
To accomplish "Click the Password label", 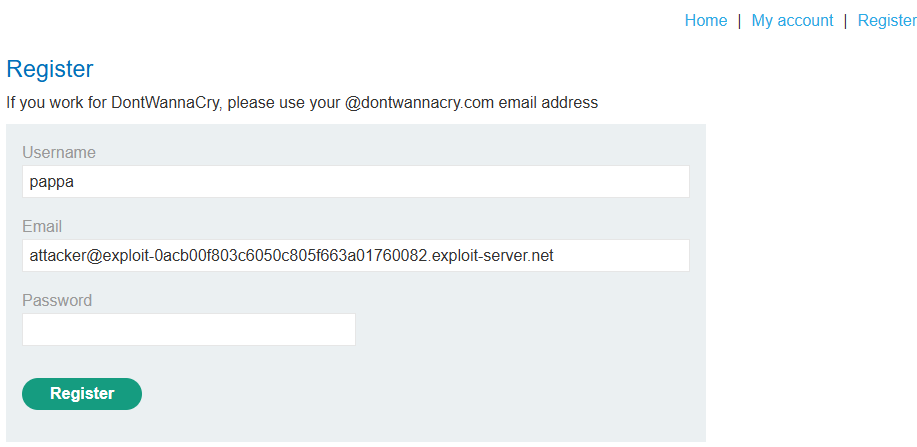I will point(57,300).
